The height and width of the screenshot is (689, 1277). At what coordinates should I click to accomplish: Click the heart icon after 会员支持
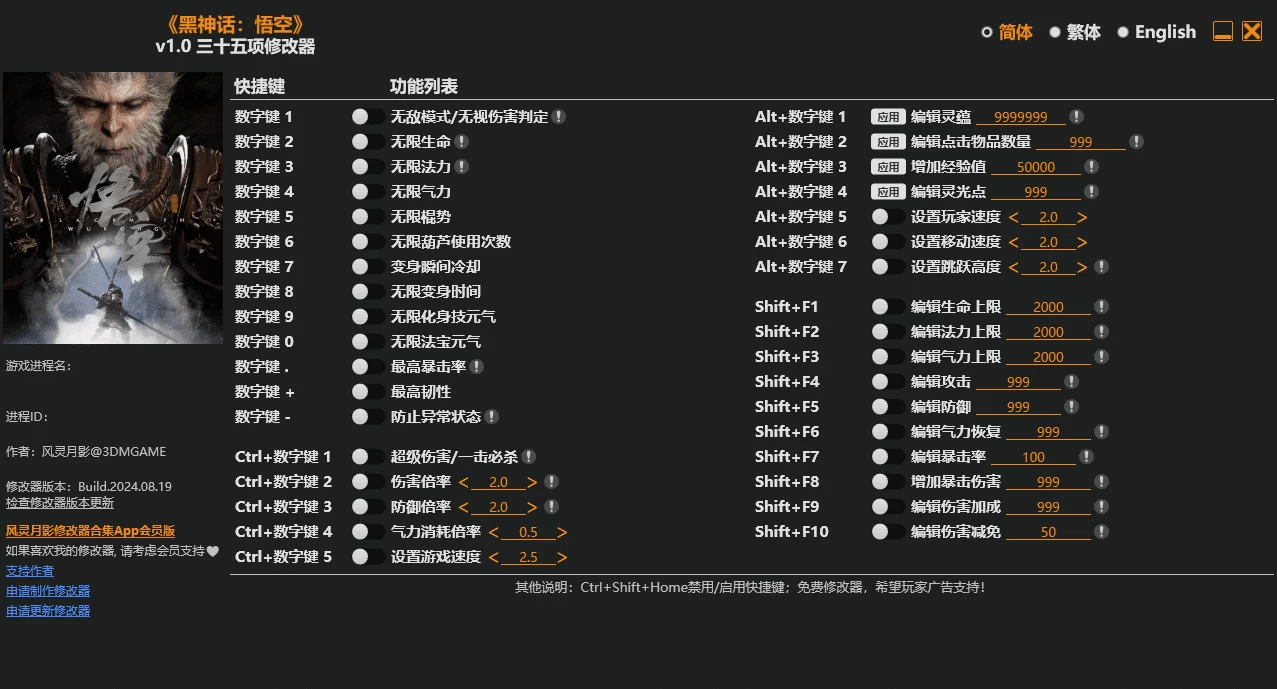coord(212,551)
